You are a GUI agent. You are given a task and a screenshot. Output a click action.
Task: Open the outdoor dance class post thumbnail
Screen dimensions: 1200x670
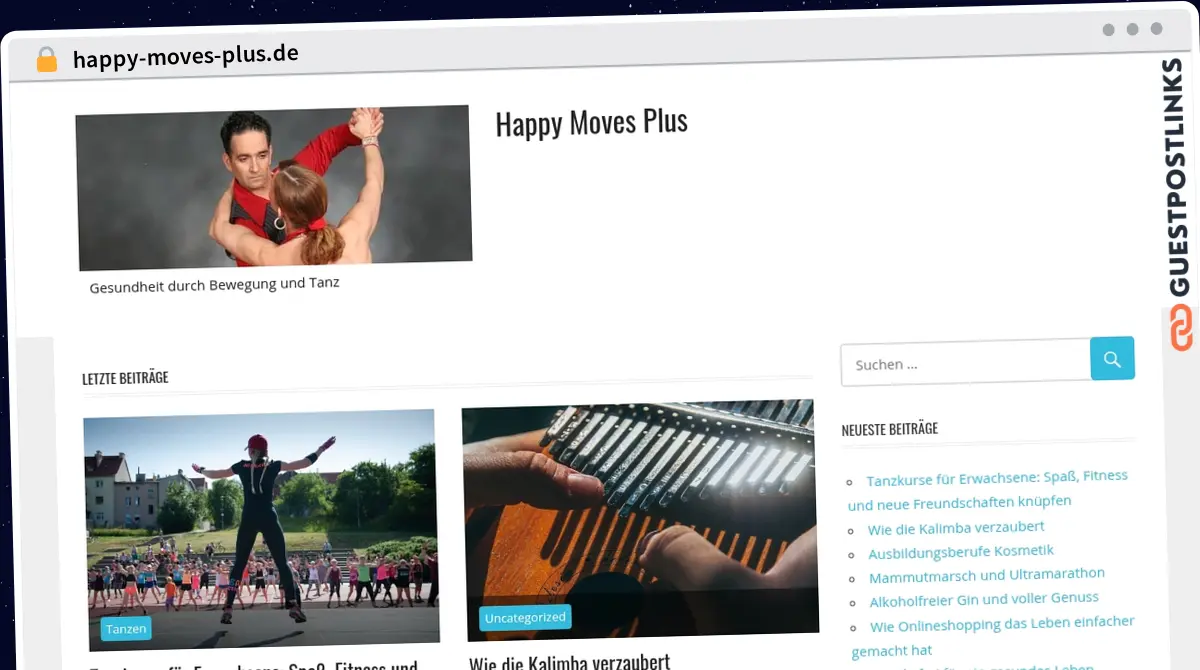point(261,528)
